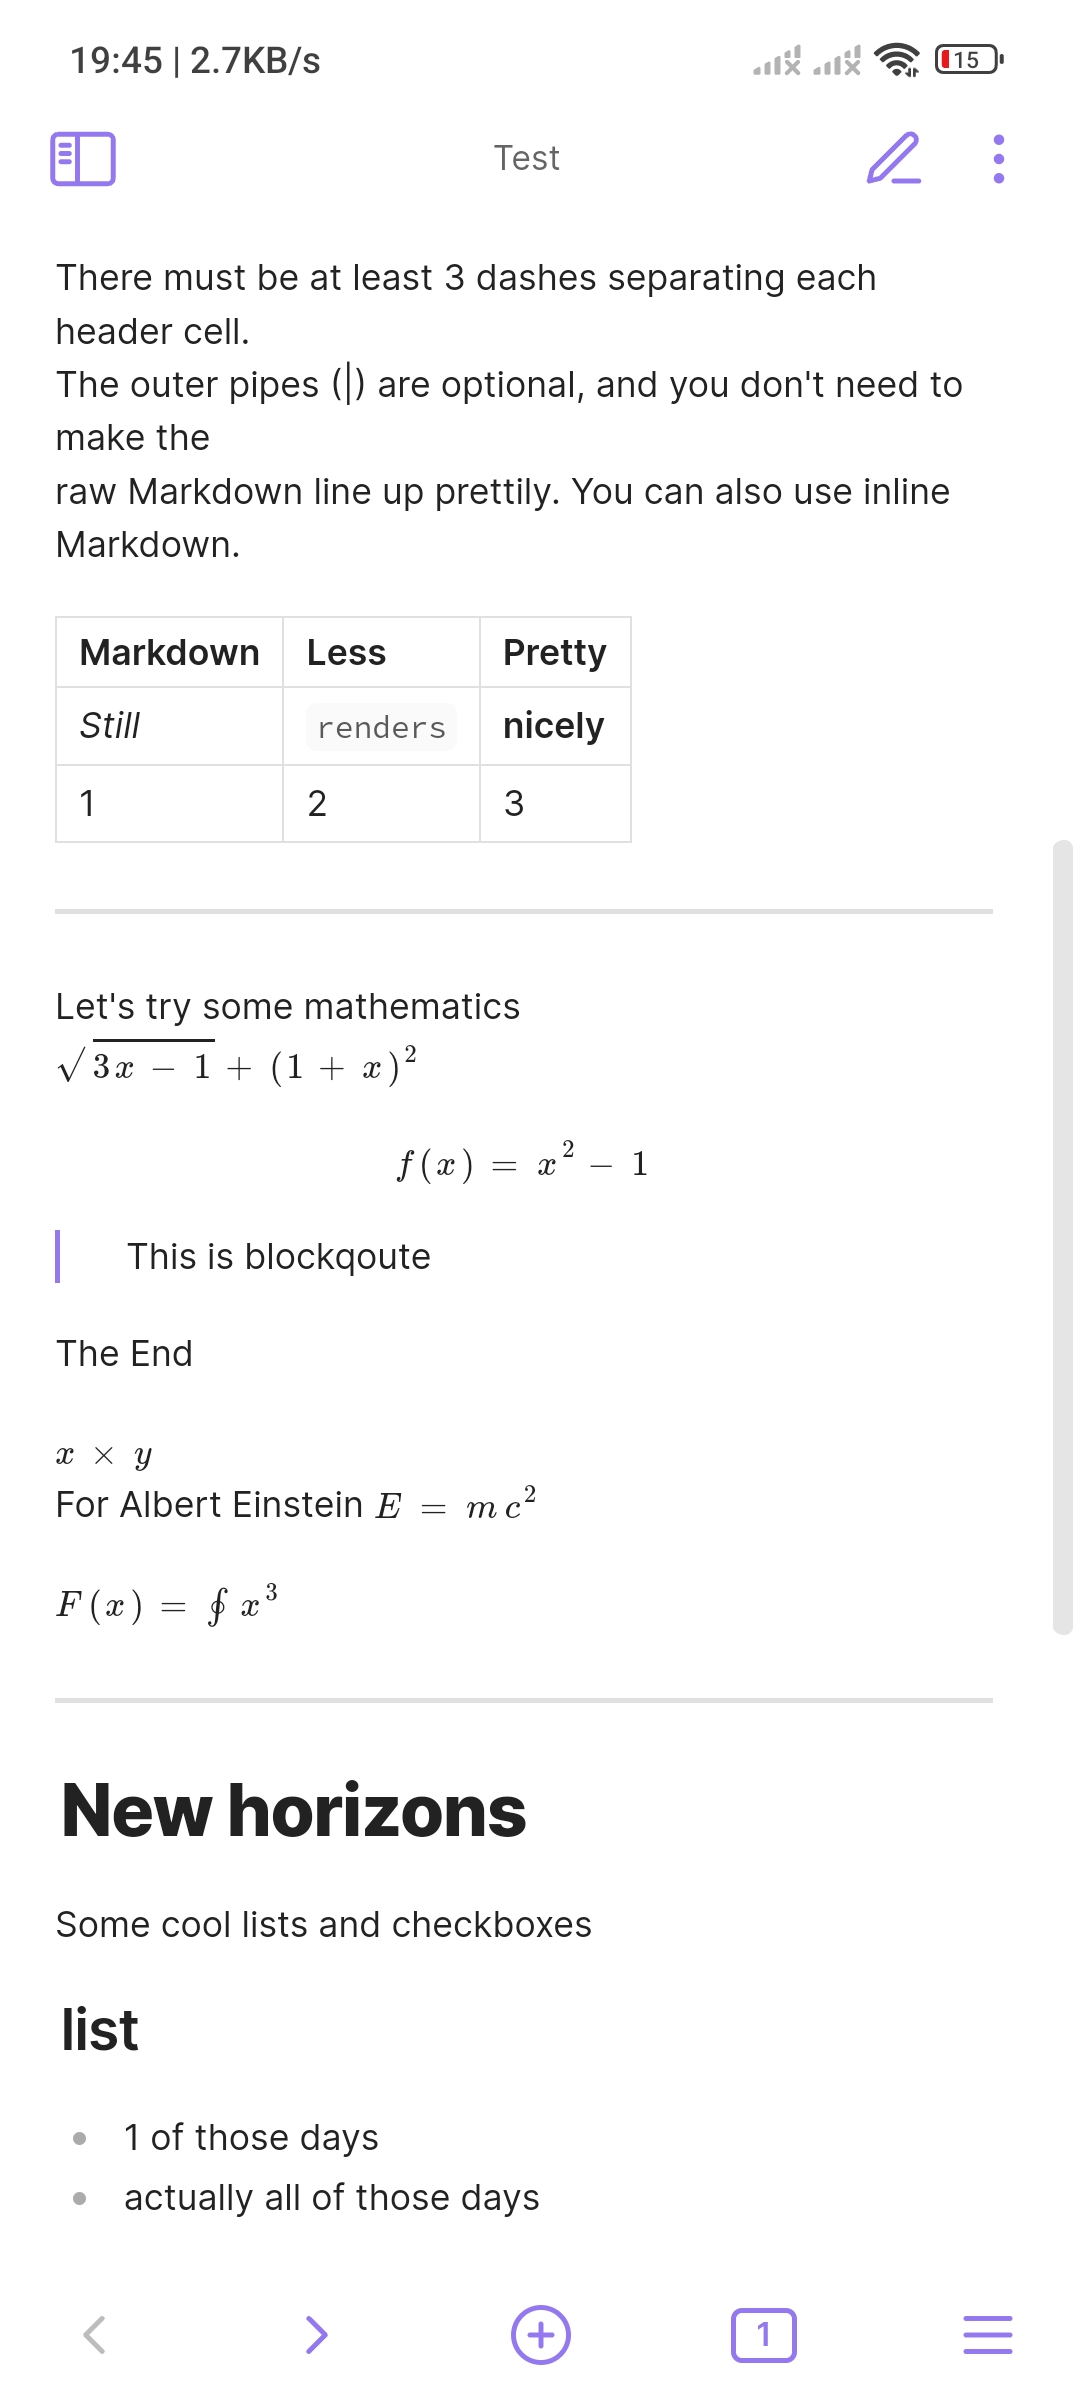Image resolution: width=1080 pixels, height=2400 pixels.
Task: Open the bottom hamburger menu
Action: (988, 2335)
